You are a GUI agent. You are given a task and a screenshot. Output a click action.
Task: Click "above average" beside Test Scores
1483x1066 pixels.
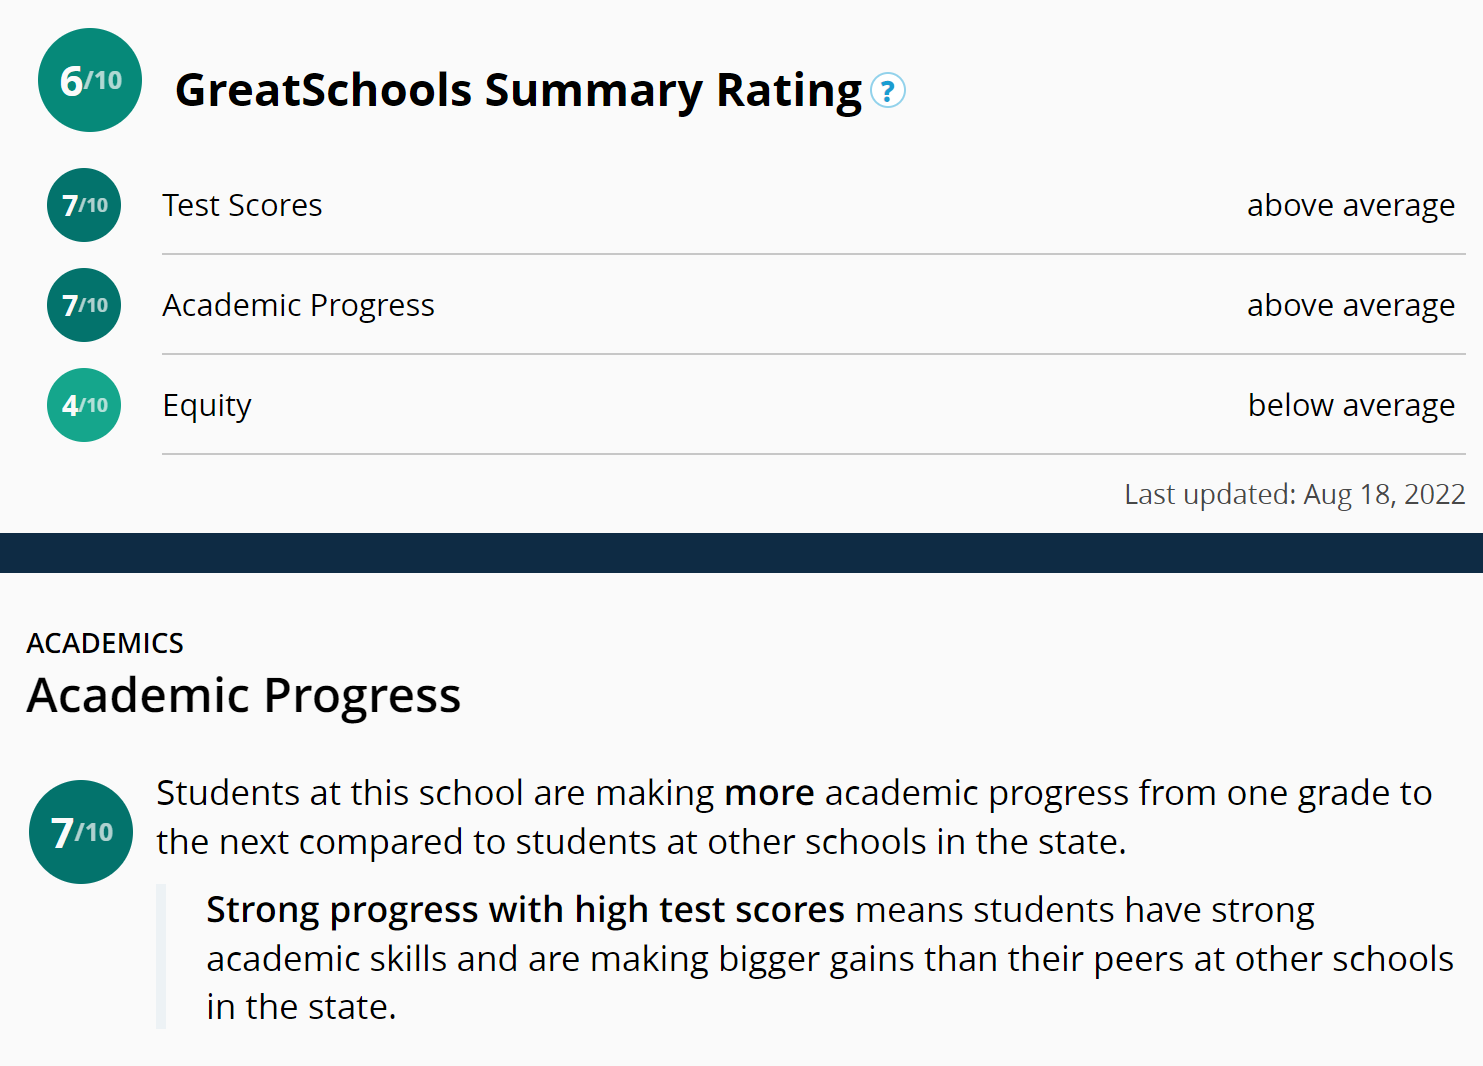1350,205
